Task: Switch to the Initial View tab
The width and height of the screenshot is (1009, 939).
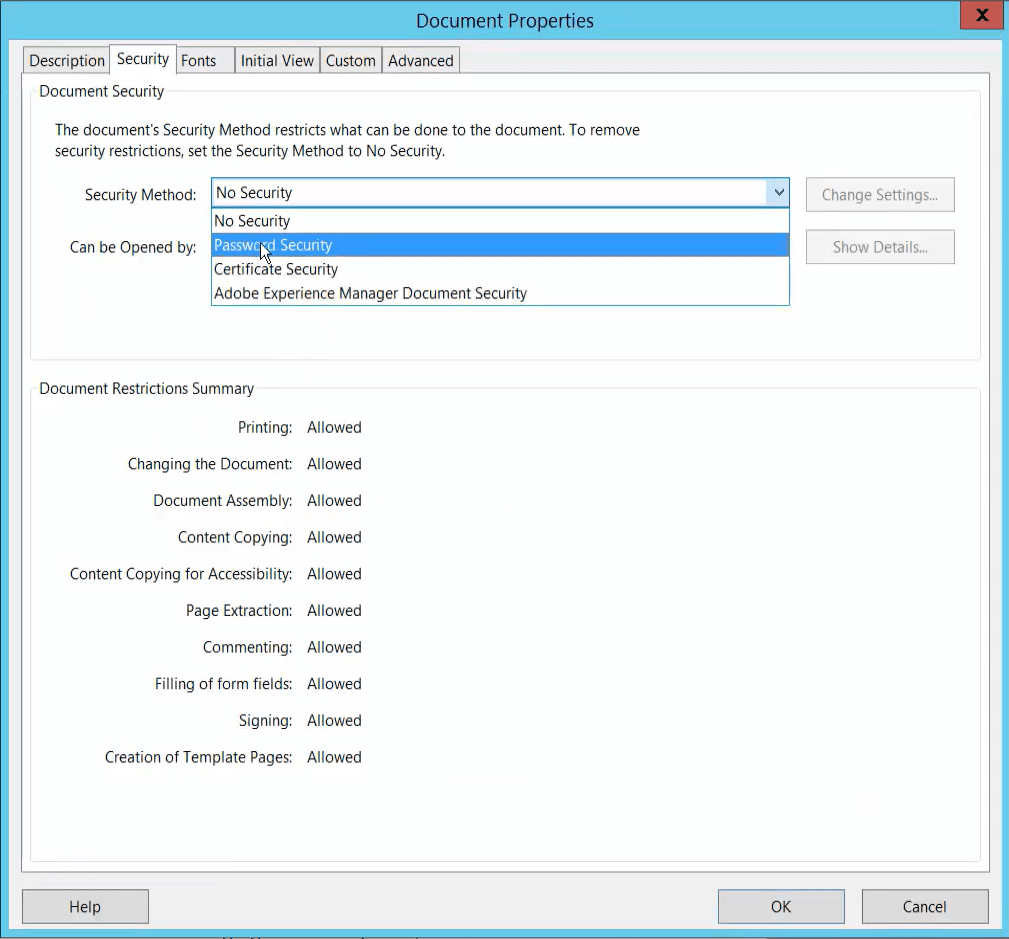Action: point(276,60)
